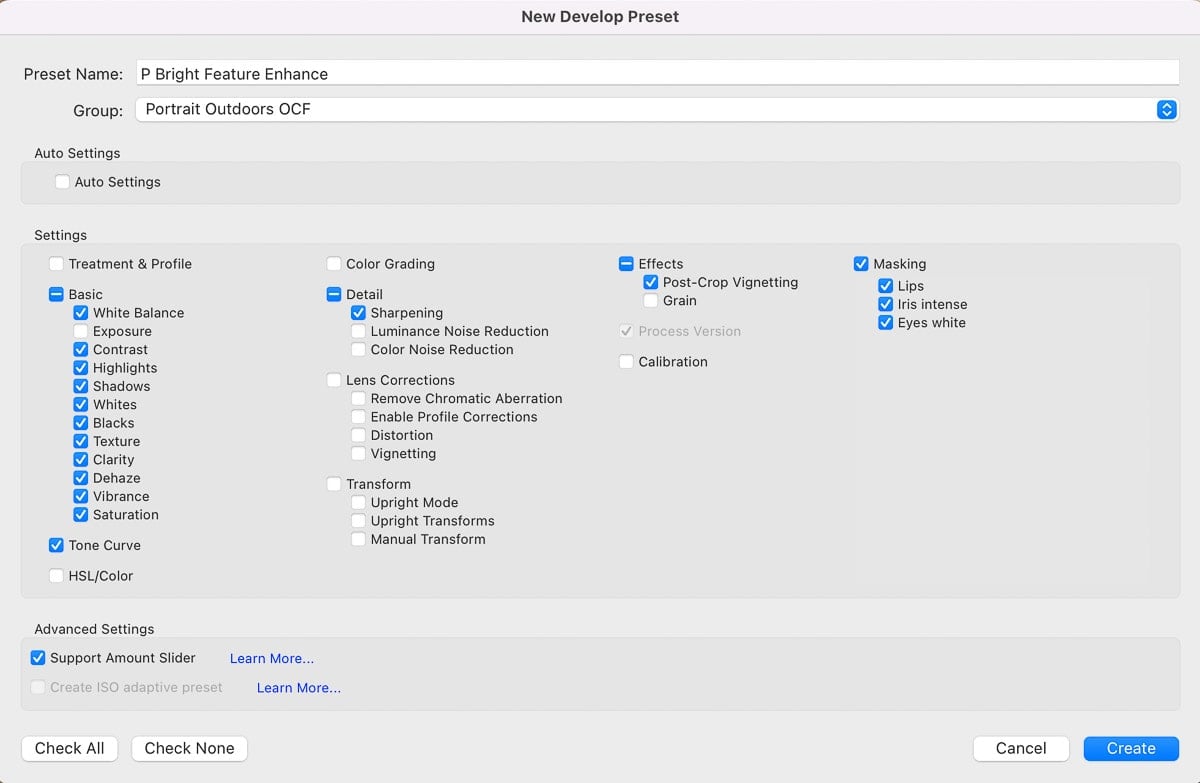Uncheck the Iris intense mask

885,304
